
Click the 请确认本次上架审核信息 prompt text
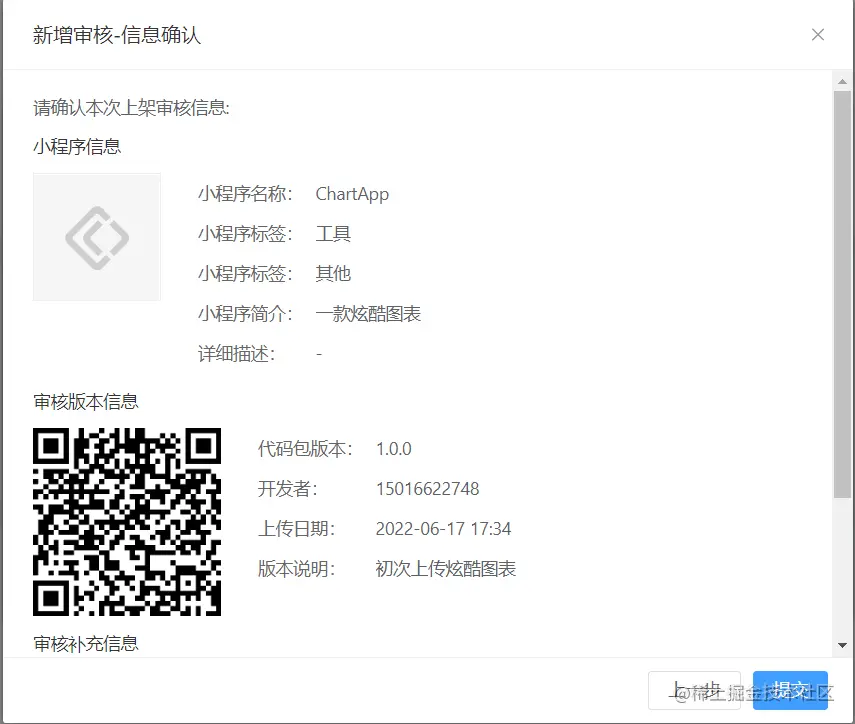(x=131, y=108)
